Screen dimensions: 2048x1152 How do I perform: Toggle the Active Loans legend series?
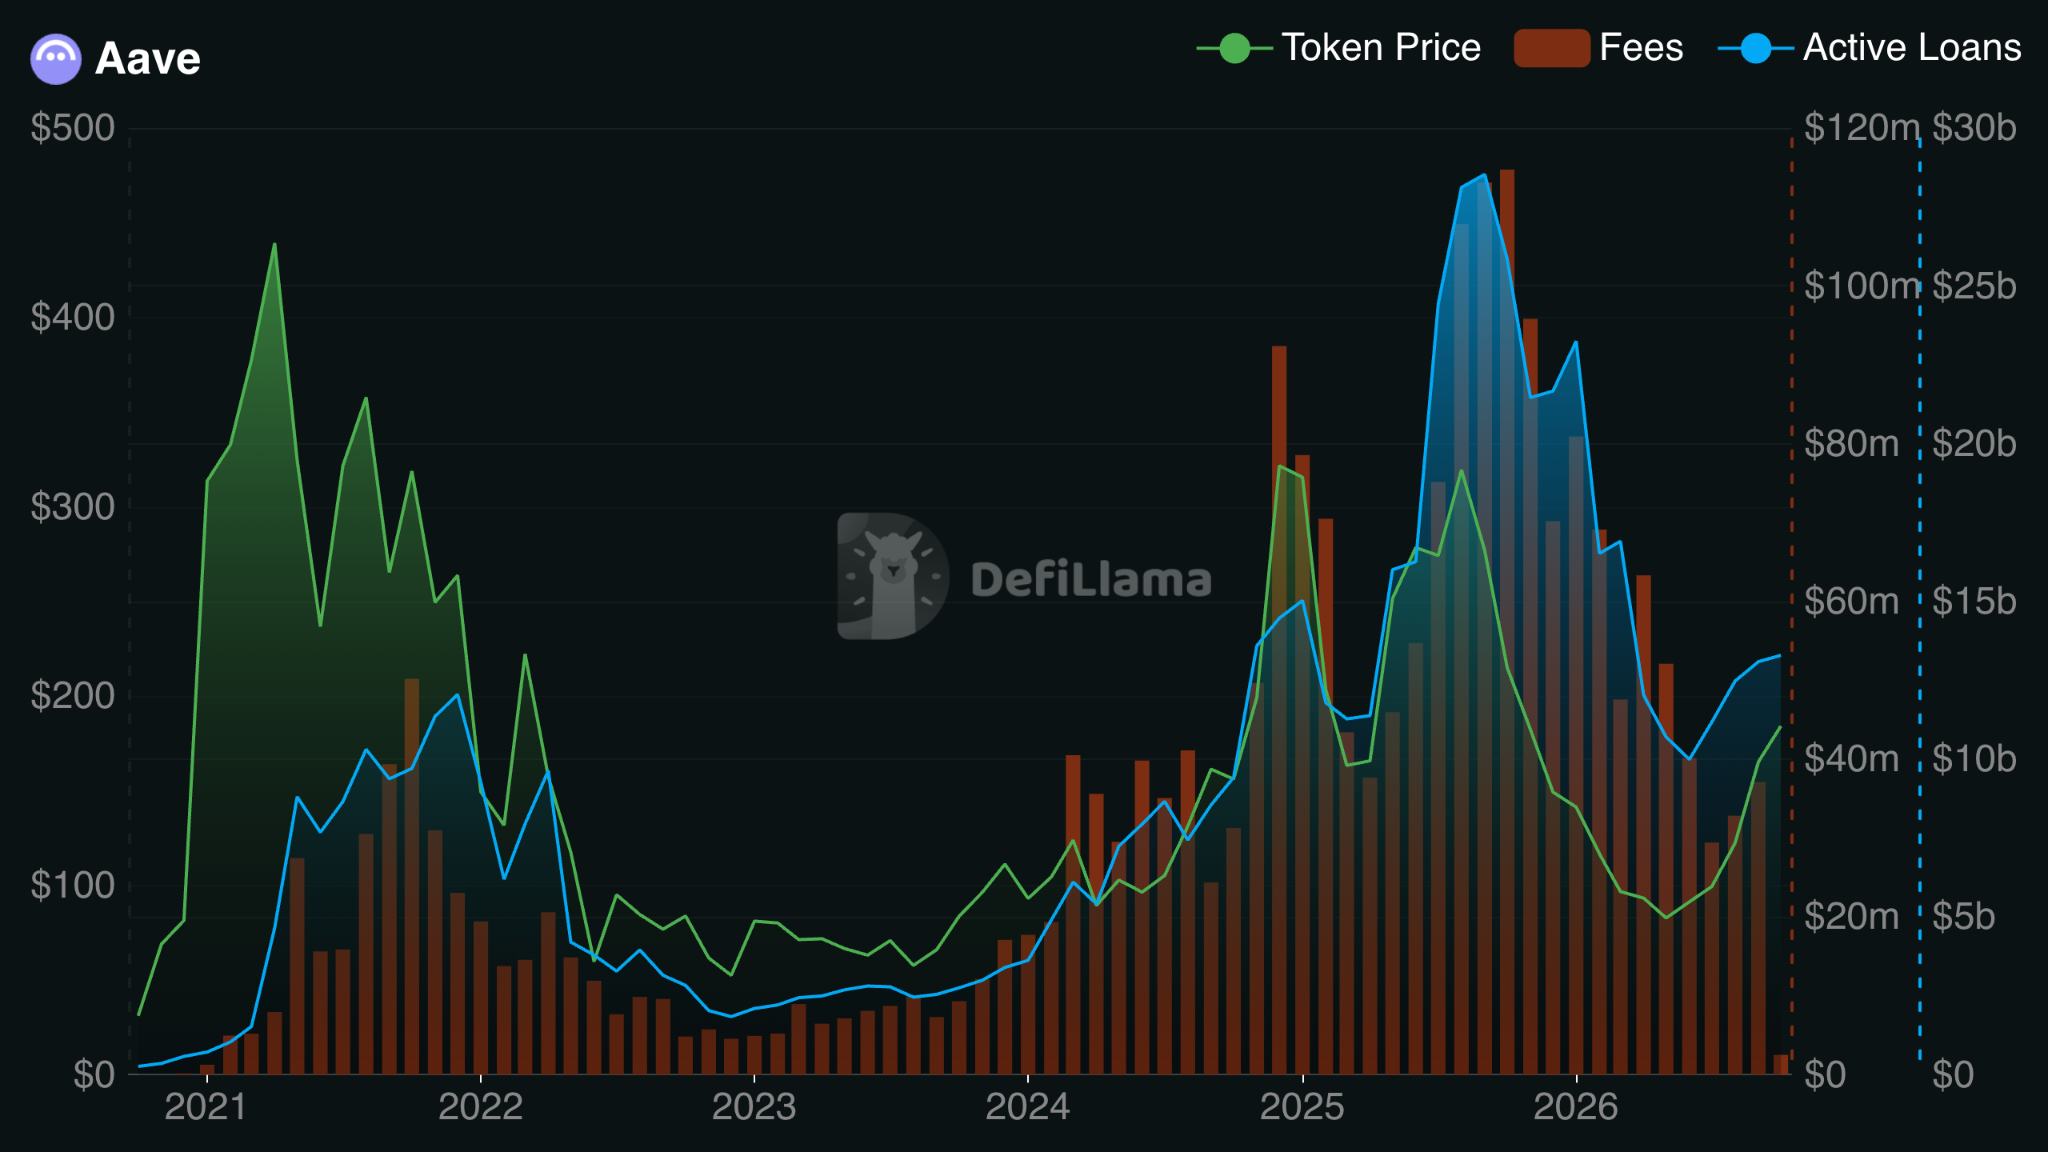[x=1870, y=48]
